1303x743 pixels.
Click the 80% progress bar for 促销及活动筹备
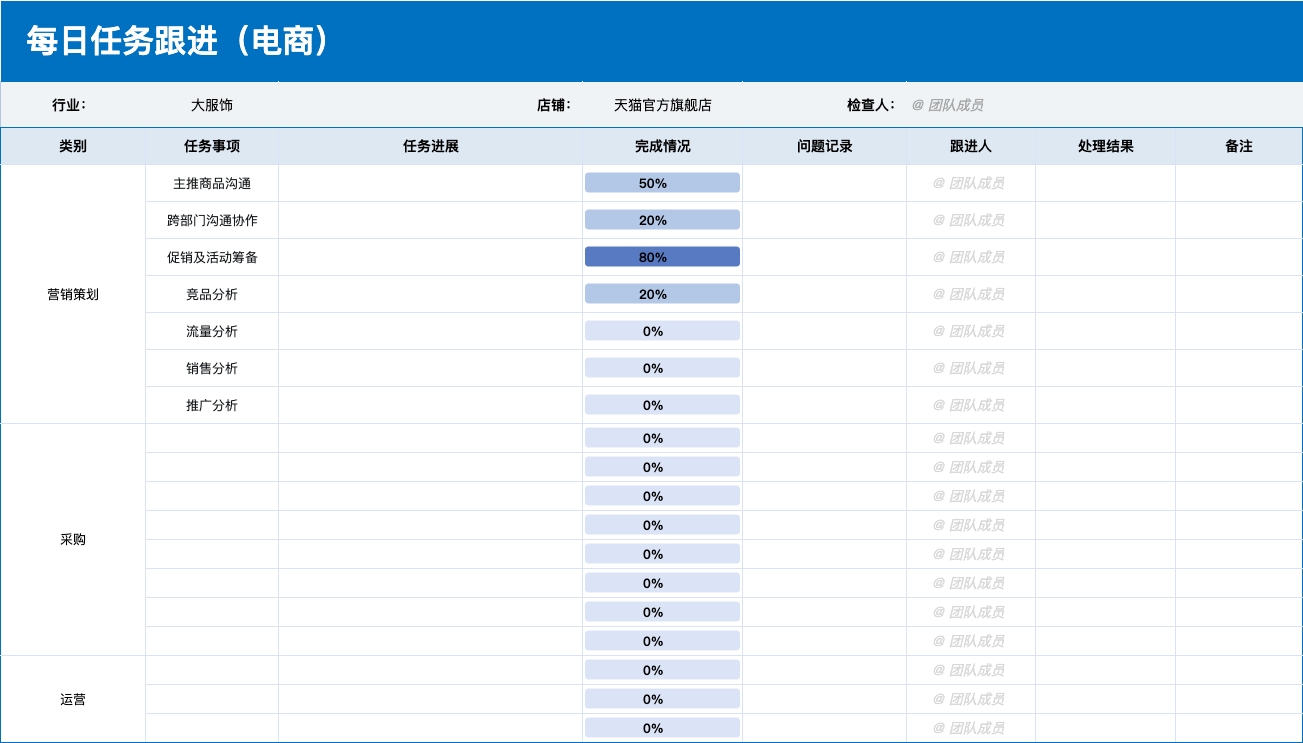[x=661, y=256]
